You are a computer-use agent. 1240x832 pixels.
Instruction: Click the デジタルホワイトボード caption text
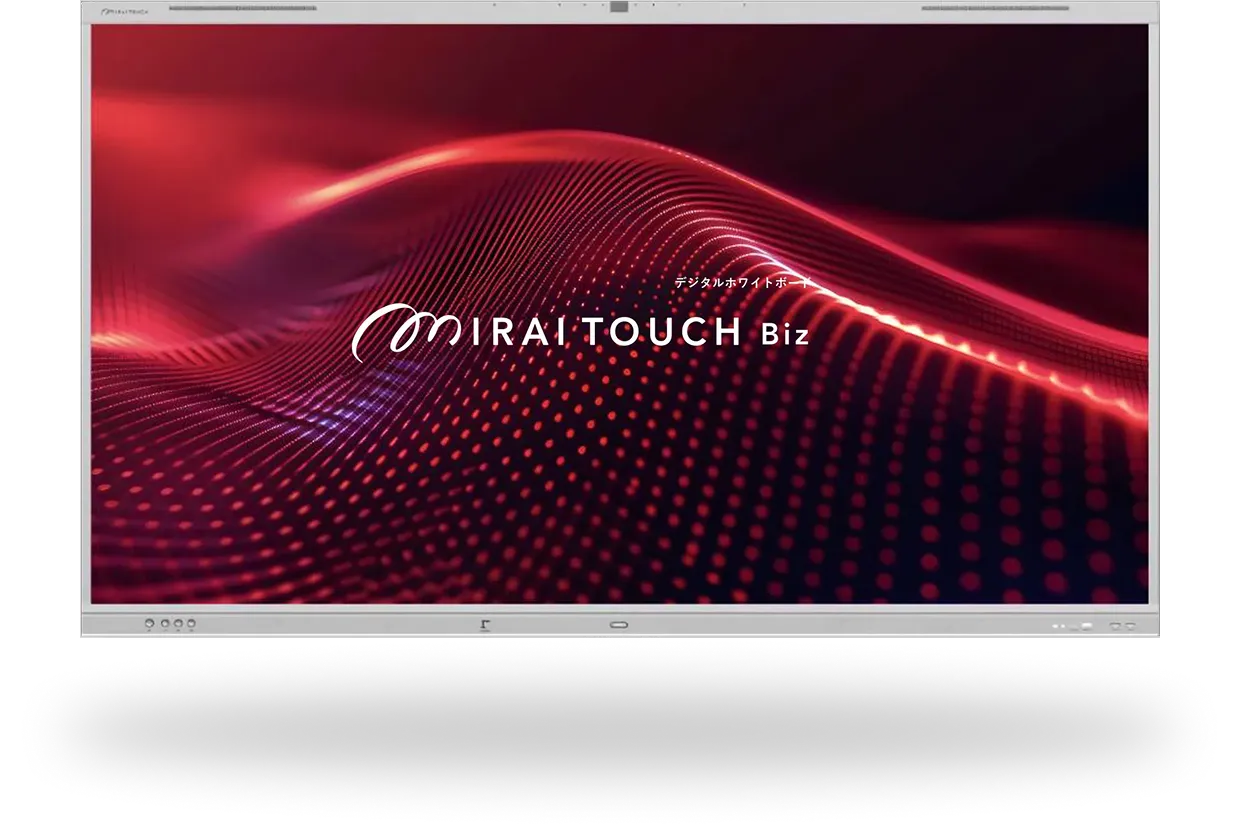(x=744, y=283)
